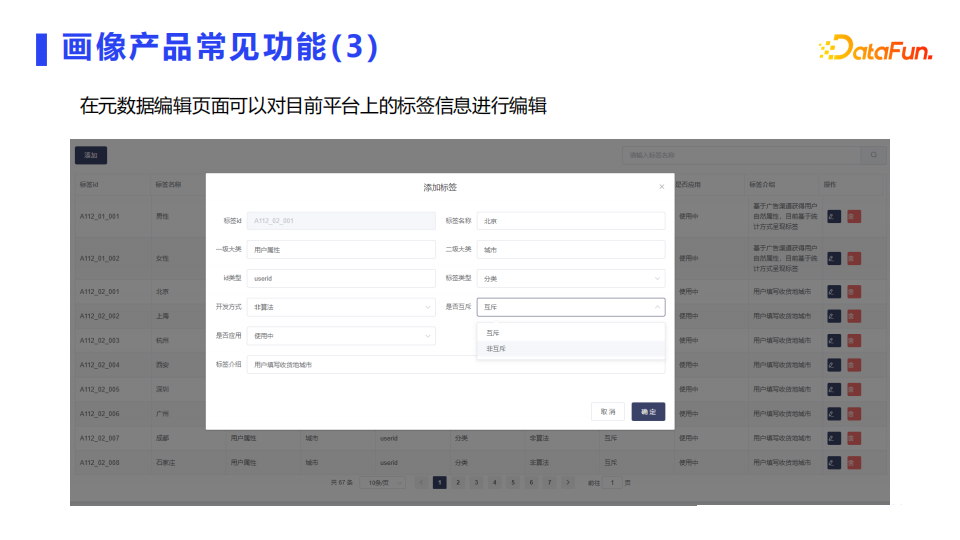Screen dimensions: 960x540
Task: Open the 开发方式 dropdown
Action: [341, 307]
